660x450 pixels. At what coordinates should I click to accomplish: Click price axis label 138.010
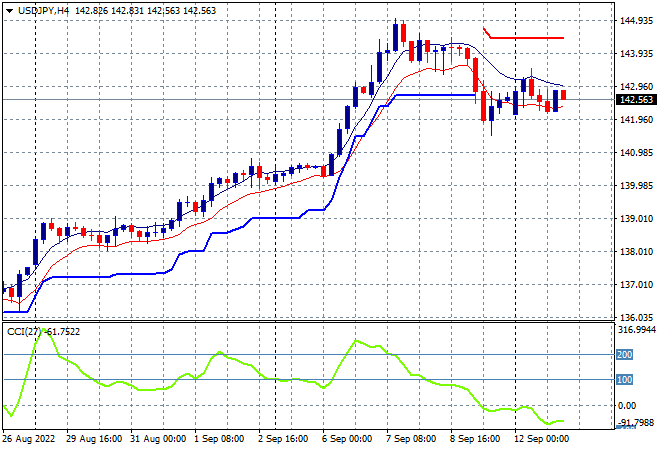click(636, 252)
